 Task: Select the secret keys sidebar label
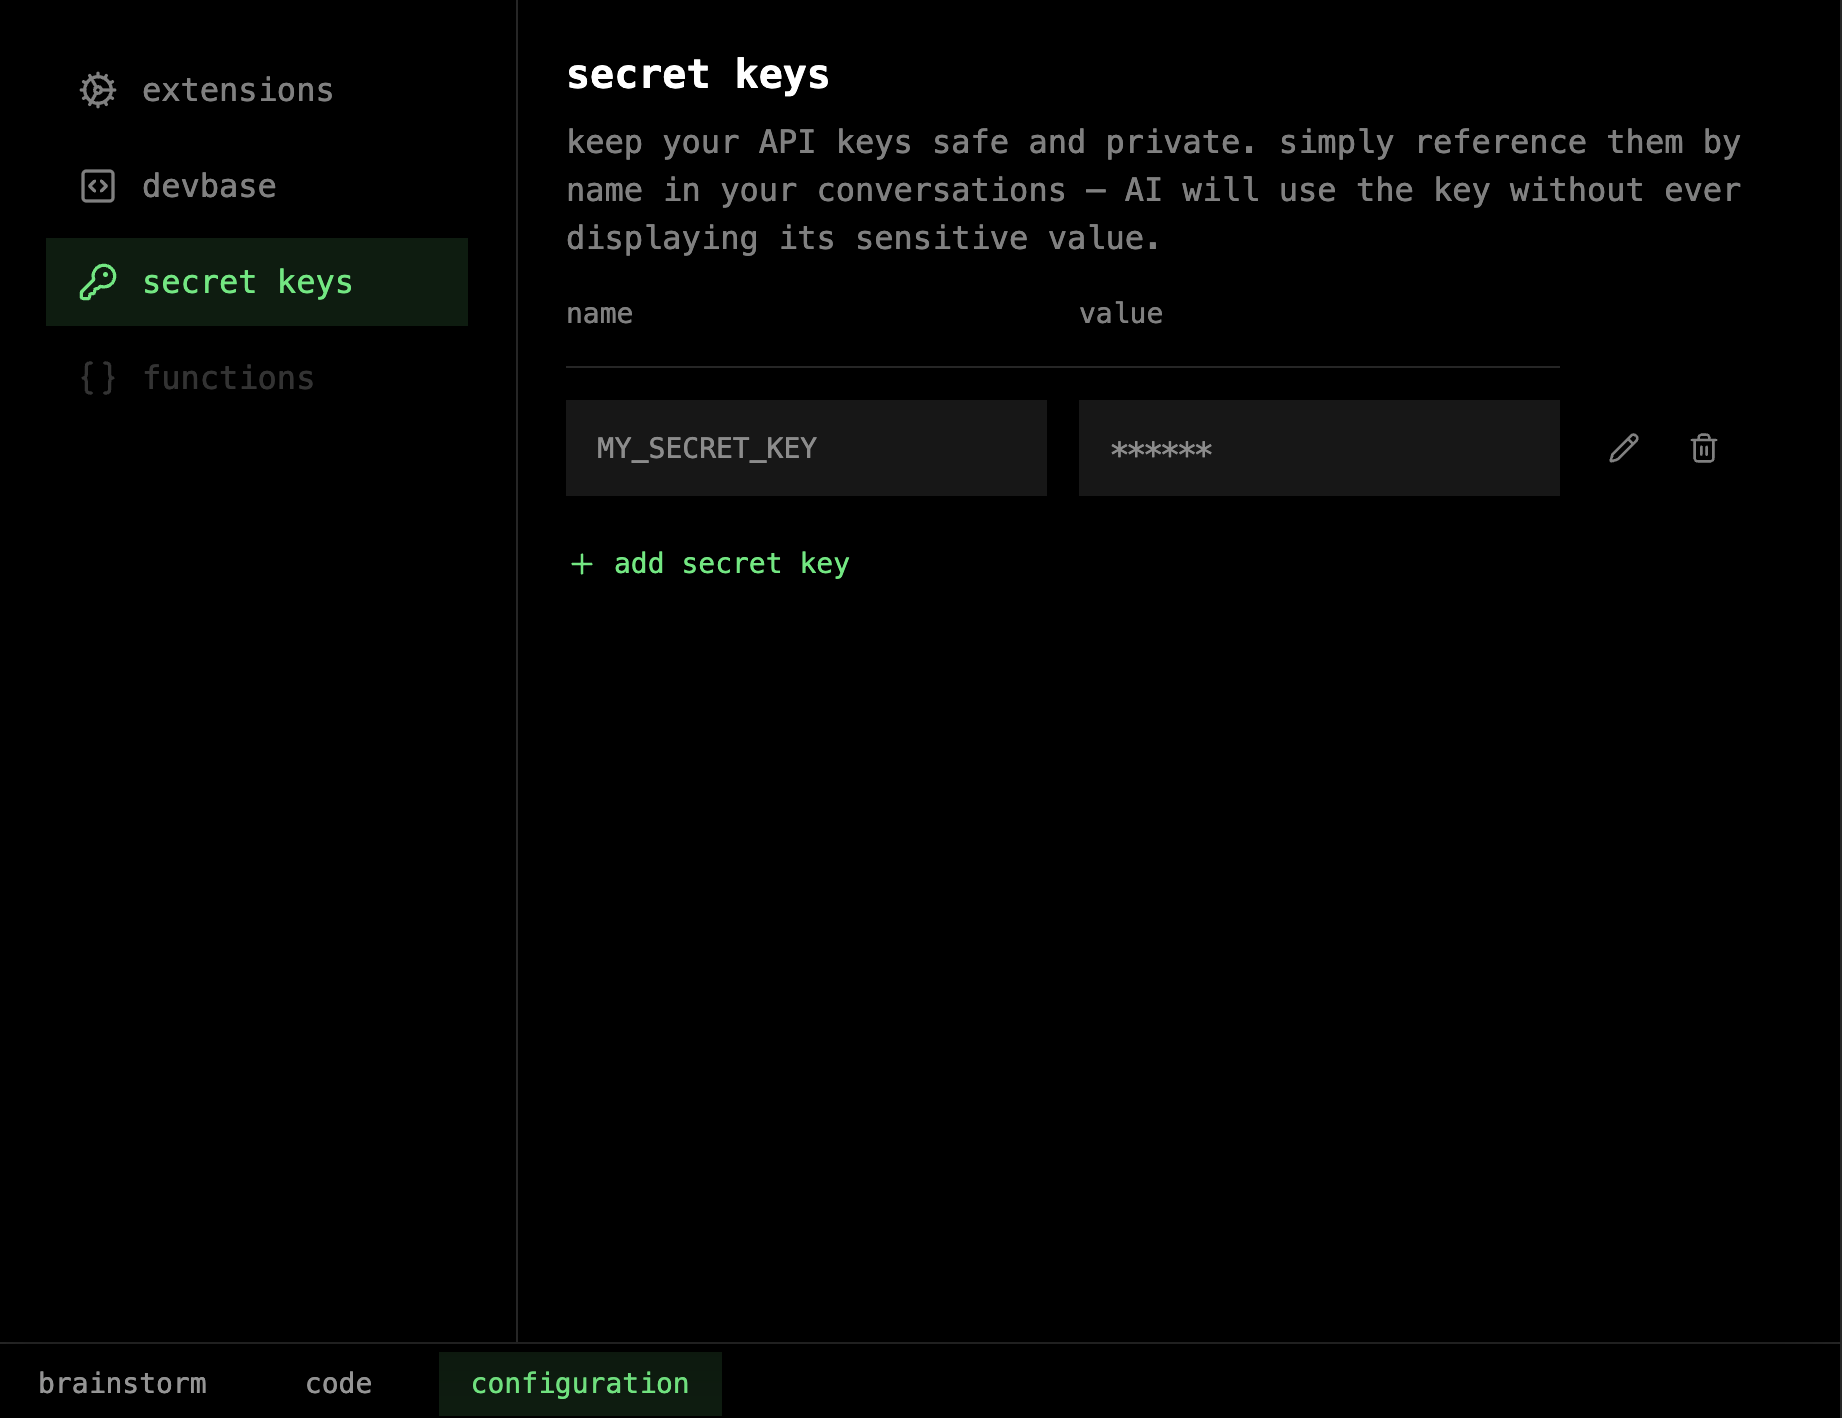pyautogui.click(x=247, y=282)
